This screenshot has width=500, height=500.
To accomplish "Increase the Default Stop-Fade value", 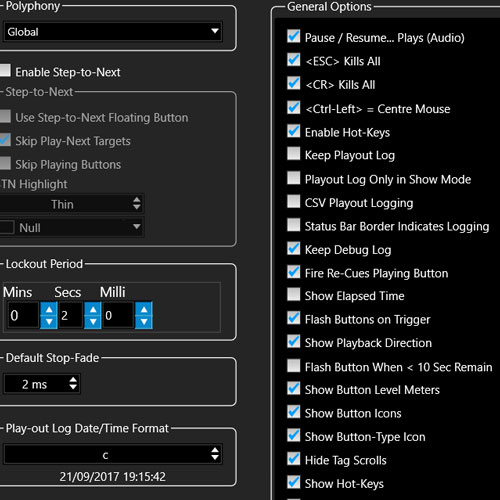I will point(73,380).
